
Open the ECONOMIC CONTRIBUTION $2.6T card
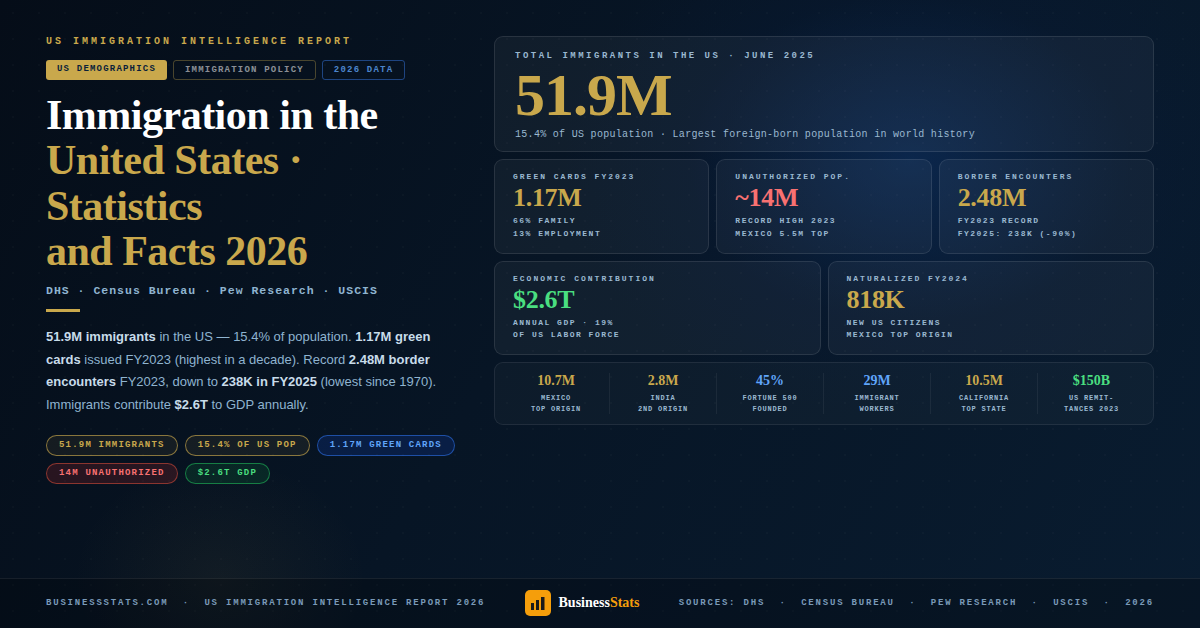(x=657, y=308)
